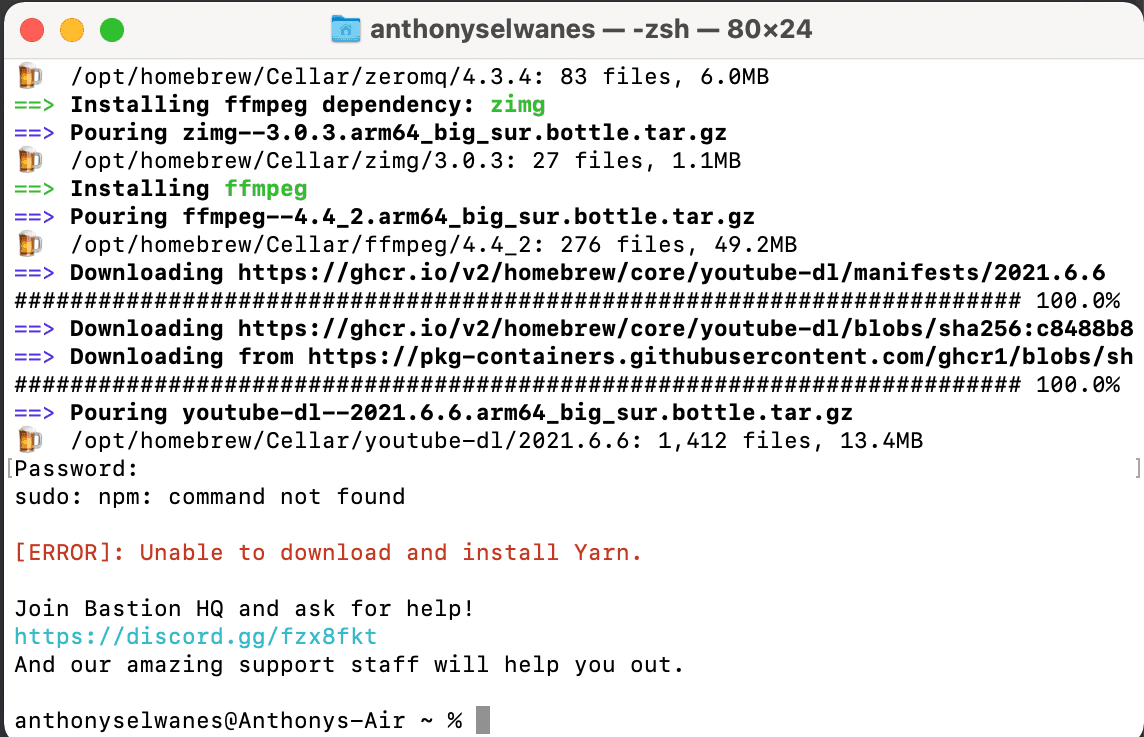Close the terminal window with red button
Screen dimensions: 1144x737
click(x=32, y=30)
